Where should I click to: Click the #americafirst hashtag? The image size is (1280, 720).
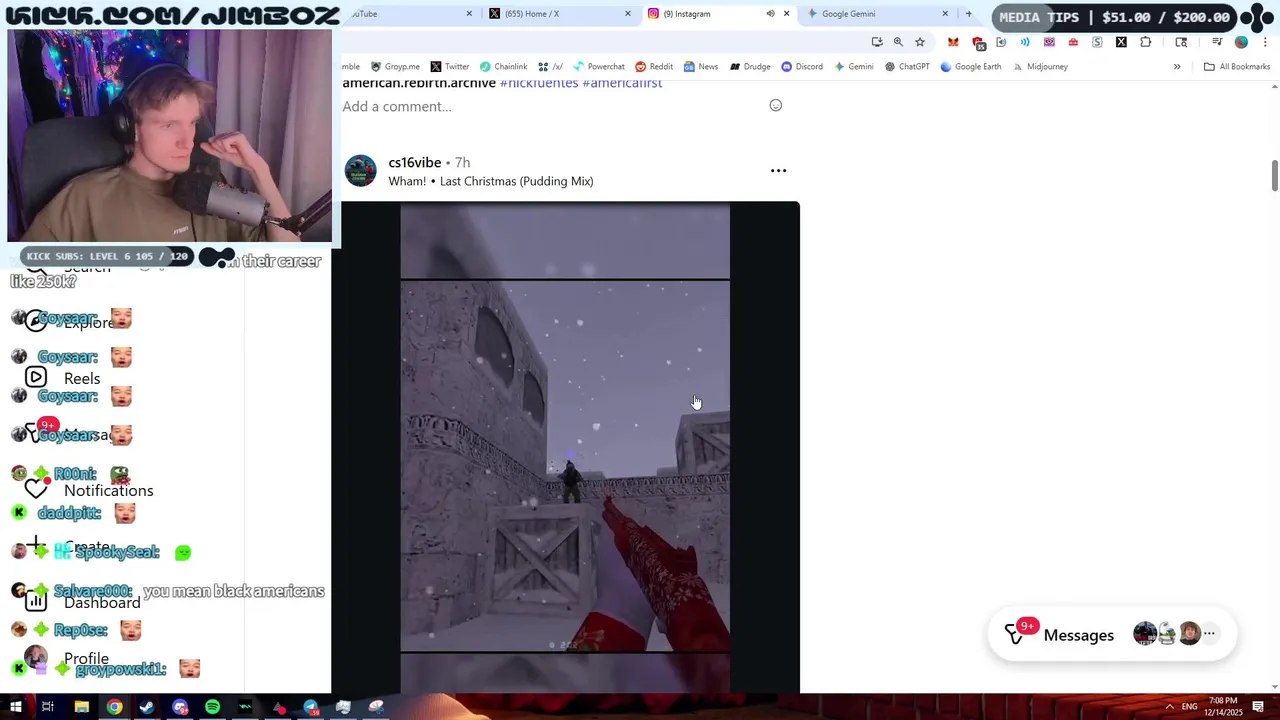click(x=622, y=83)
